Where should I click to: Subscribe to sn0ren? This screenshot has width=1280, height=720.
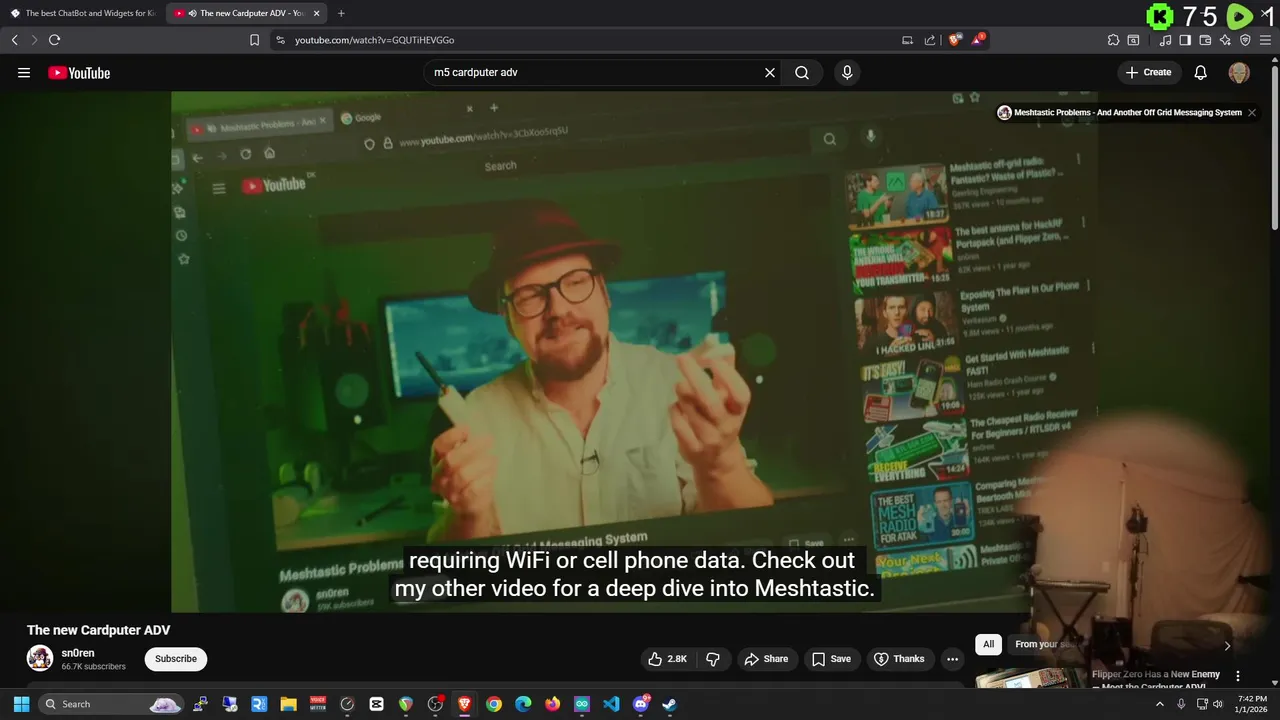click(176, 659)
